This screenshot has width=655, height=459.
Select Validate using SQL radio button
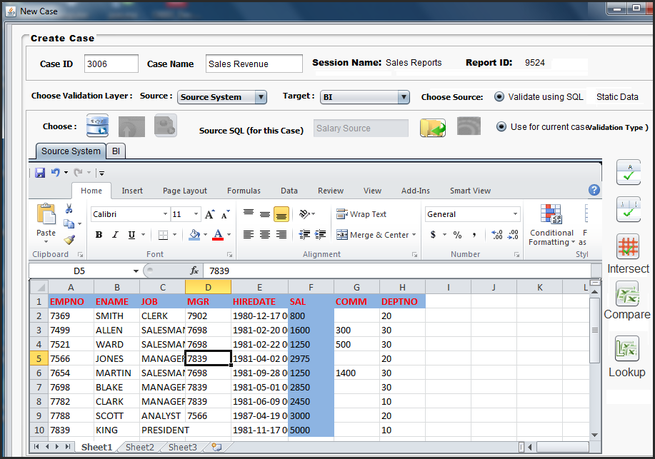[499, 97]
